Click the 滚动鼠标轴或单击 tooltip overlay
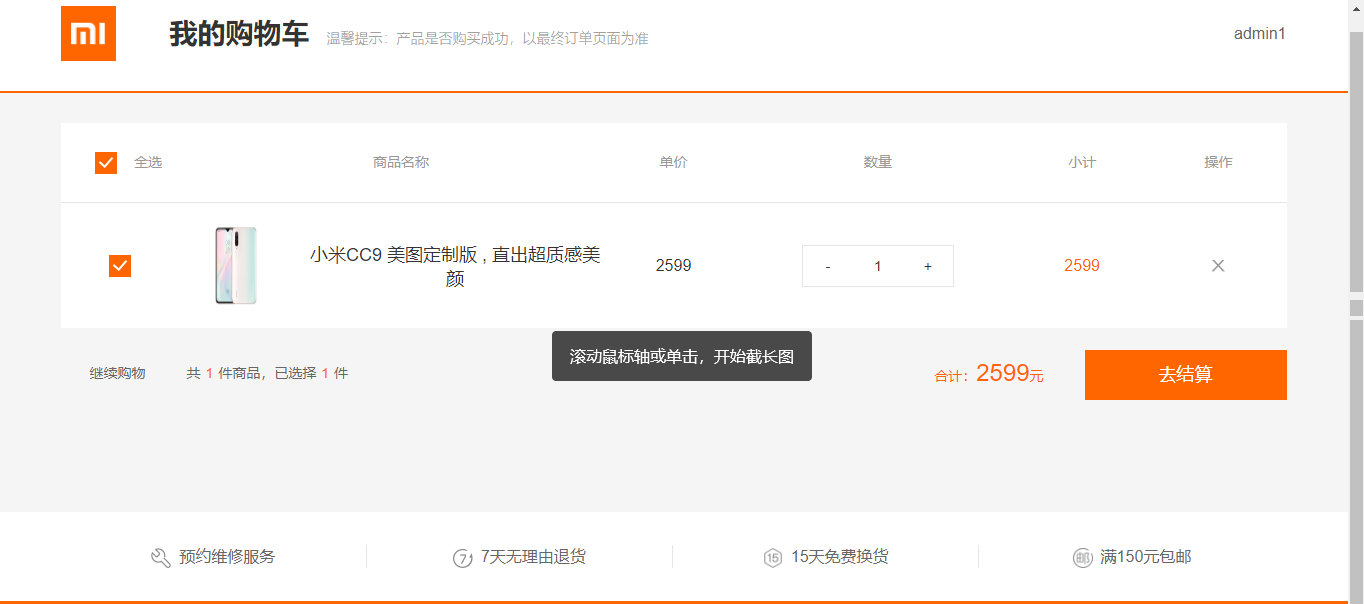The width and height of the screenshot is (1364, 604). (x=682, y=356)
